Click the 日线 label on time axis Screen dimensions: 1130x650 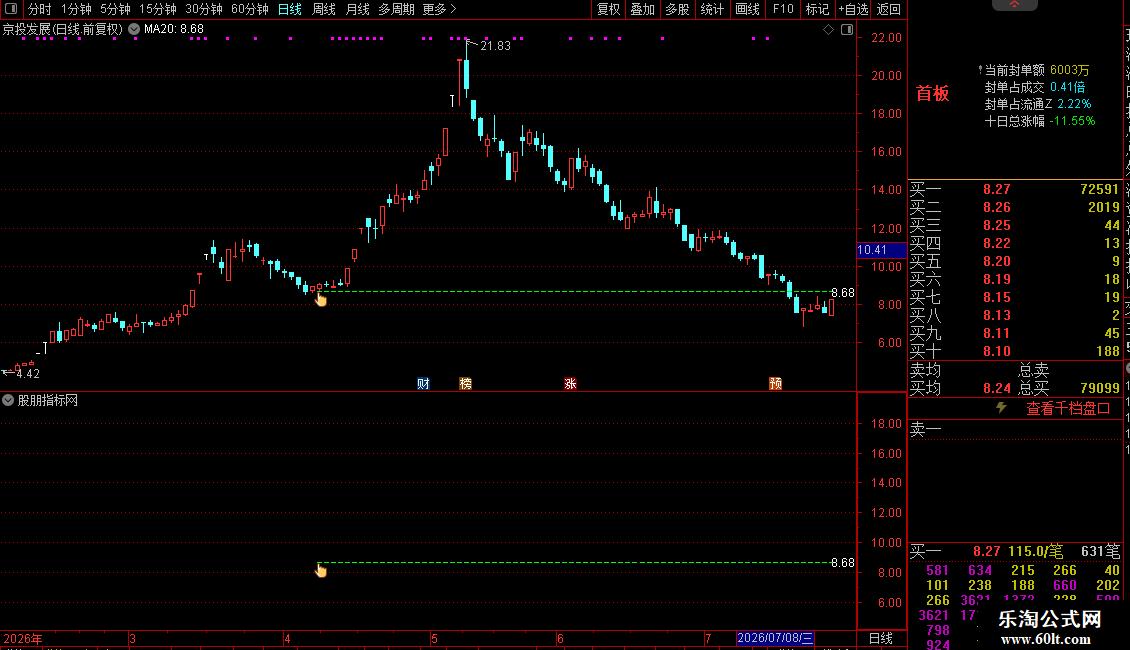coord(881,638)
